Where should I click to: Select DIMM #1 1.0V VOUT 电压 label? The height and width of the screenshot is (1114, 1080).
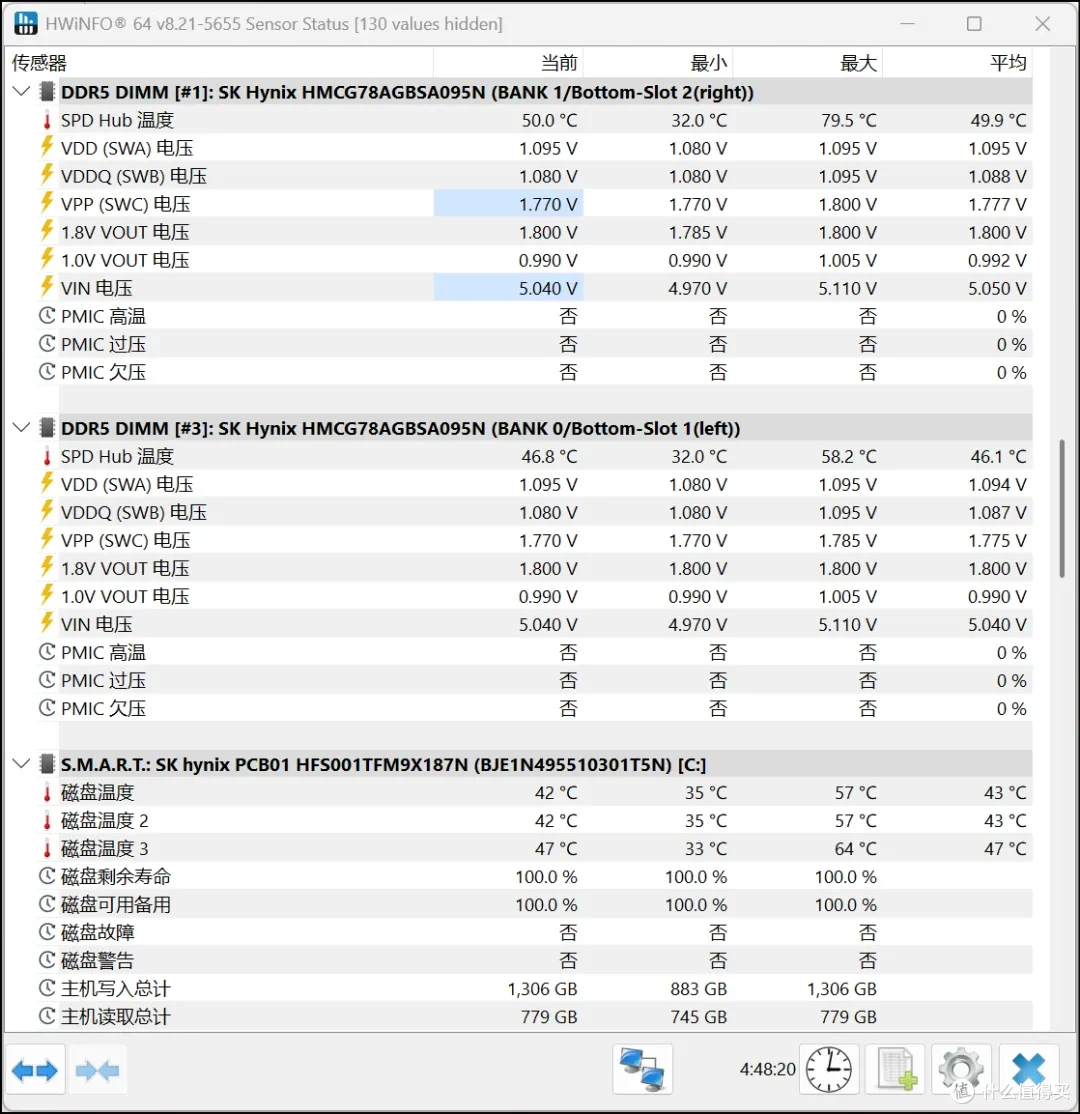click(125, 260)
